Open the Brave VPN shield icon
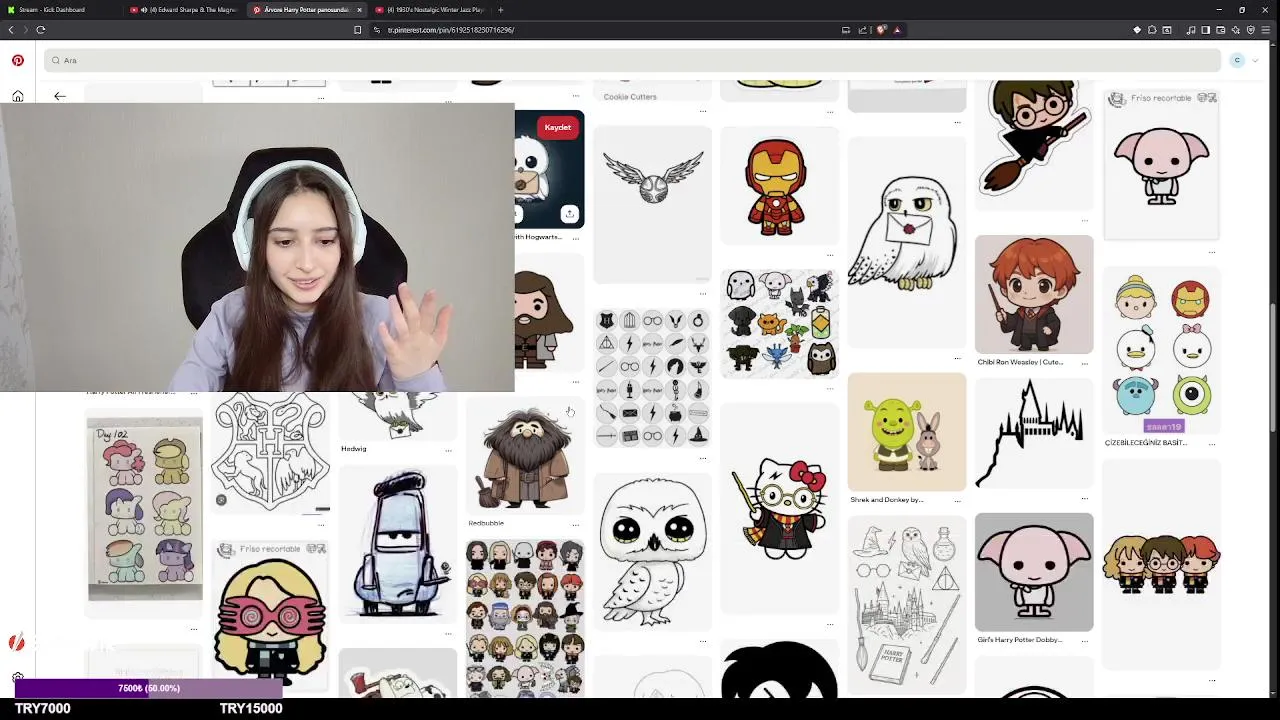This screenshot has height=720, width=1280. click(x=1251, y=30)
